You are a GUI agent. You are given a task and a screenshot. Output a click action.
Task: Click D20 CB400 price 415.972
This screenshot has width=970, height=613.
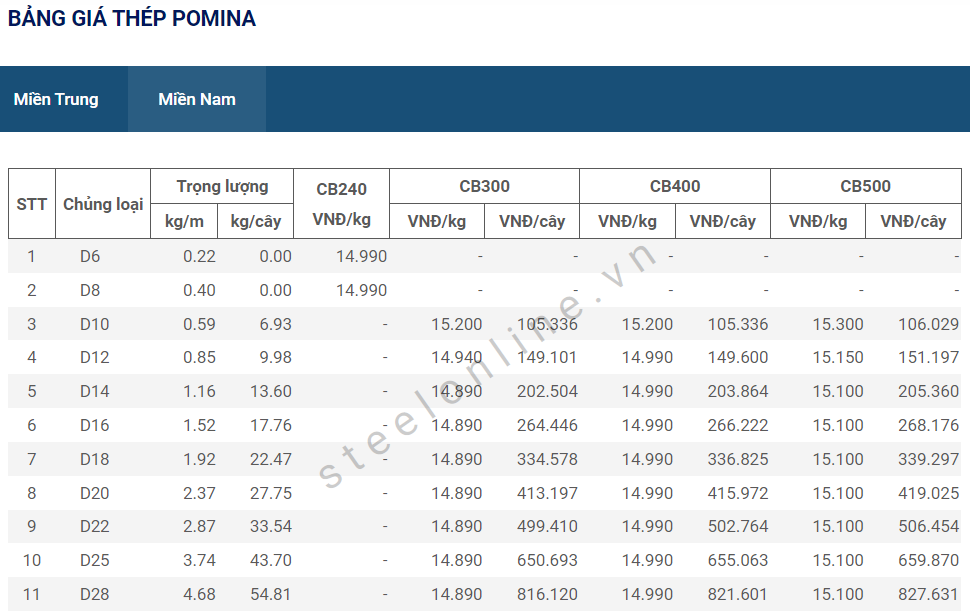(738, 493)
